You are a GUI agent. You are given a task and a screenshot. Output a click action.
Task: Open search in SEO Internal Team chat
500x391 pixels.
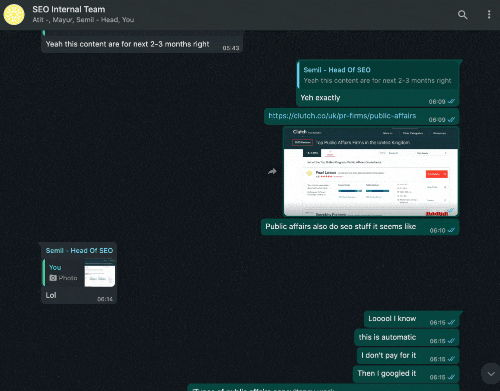coord(462,15)
